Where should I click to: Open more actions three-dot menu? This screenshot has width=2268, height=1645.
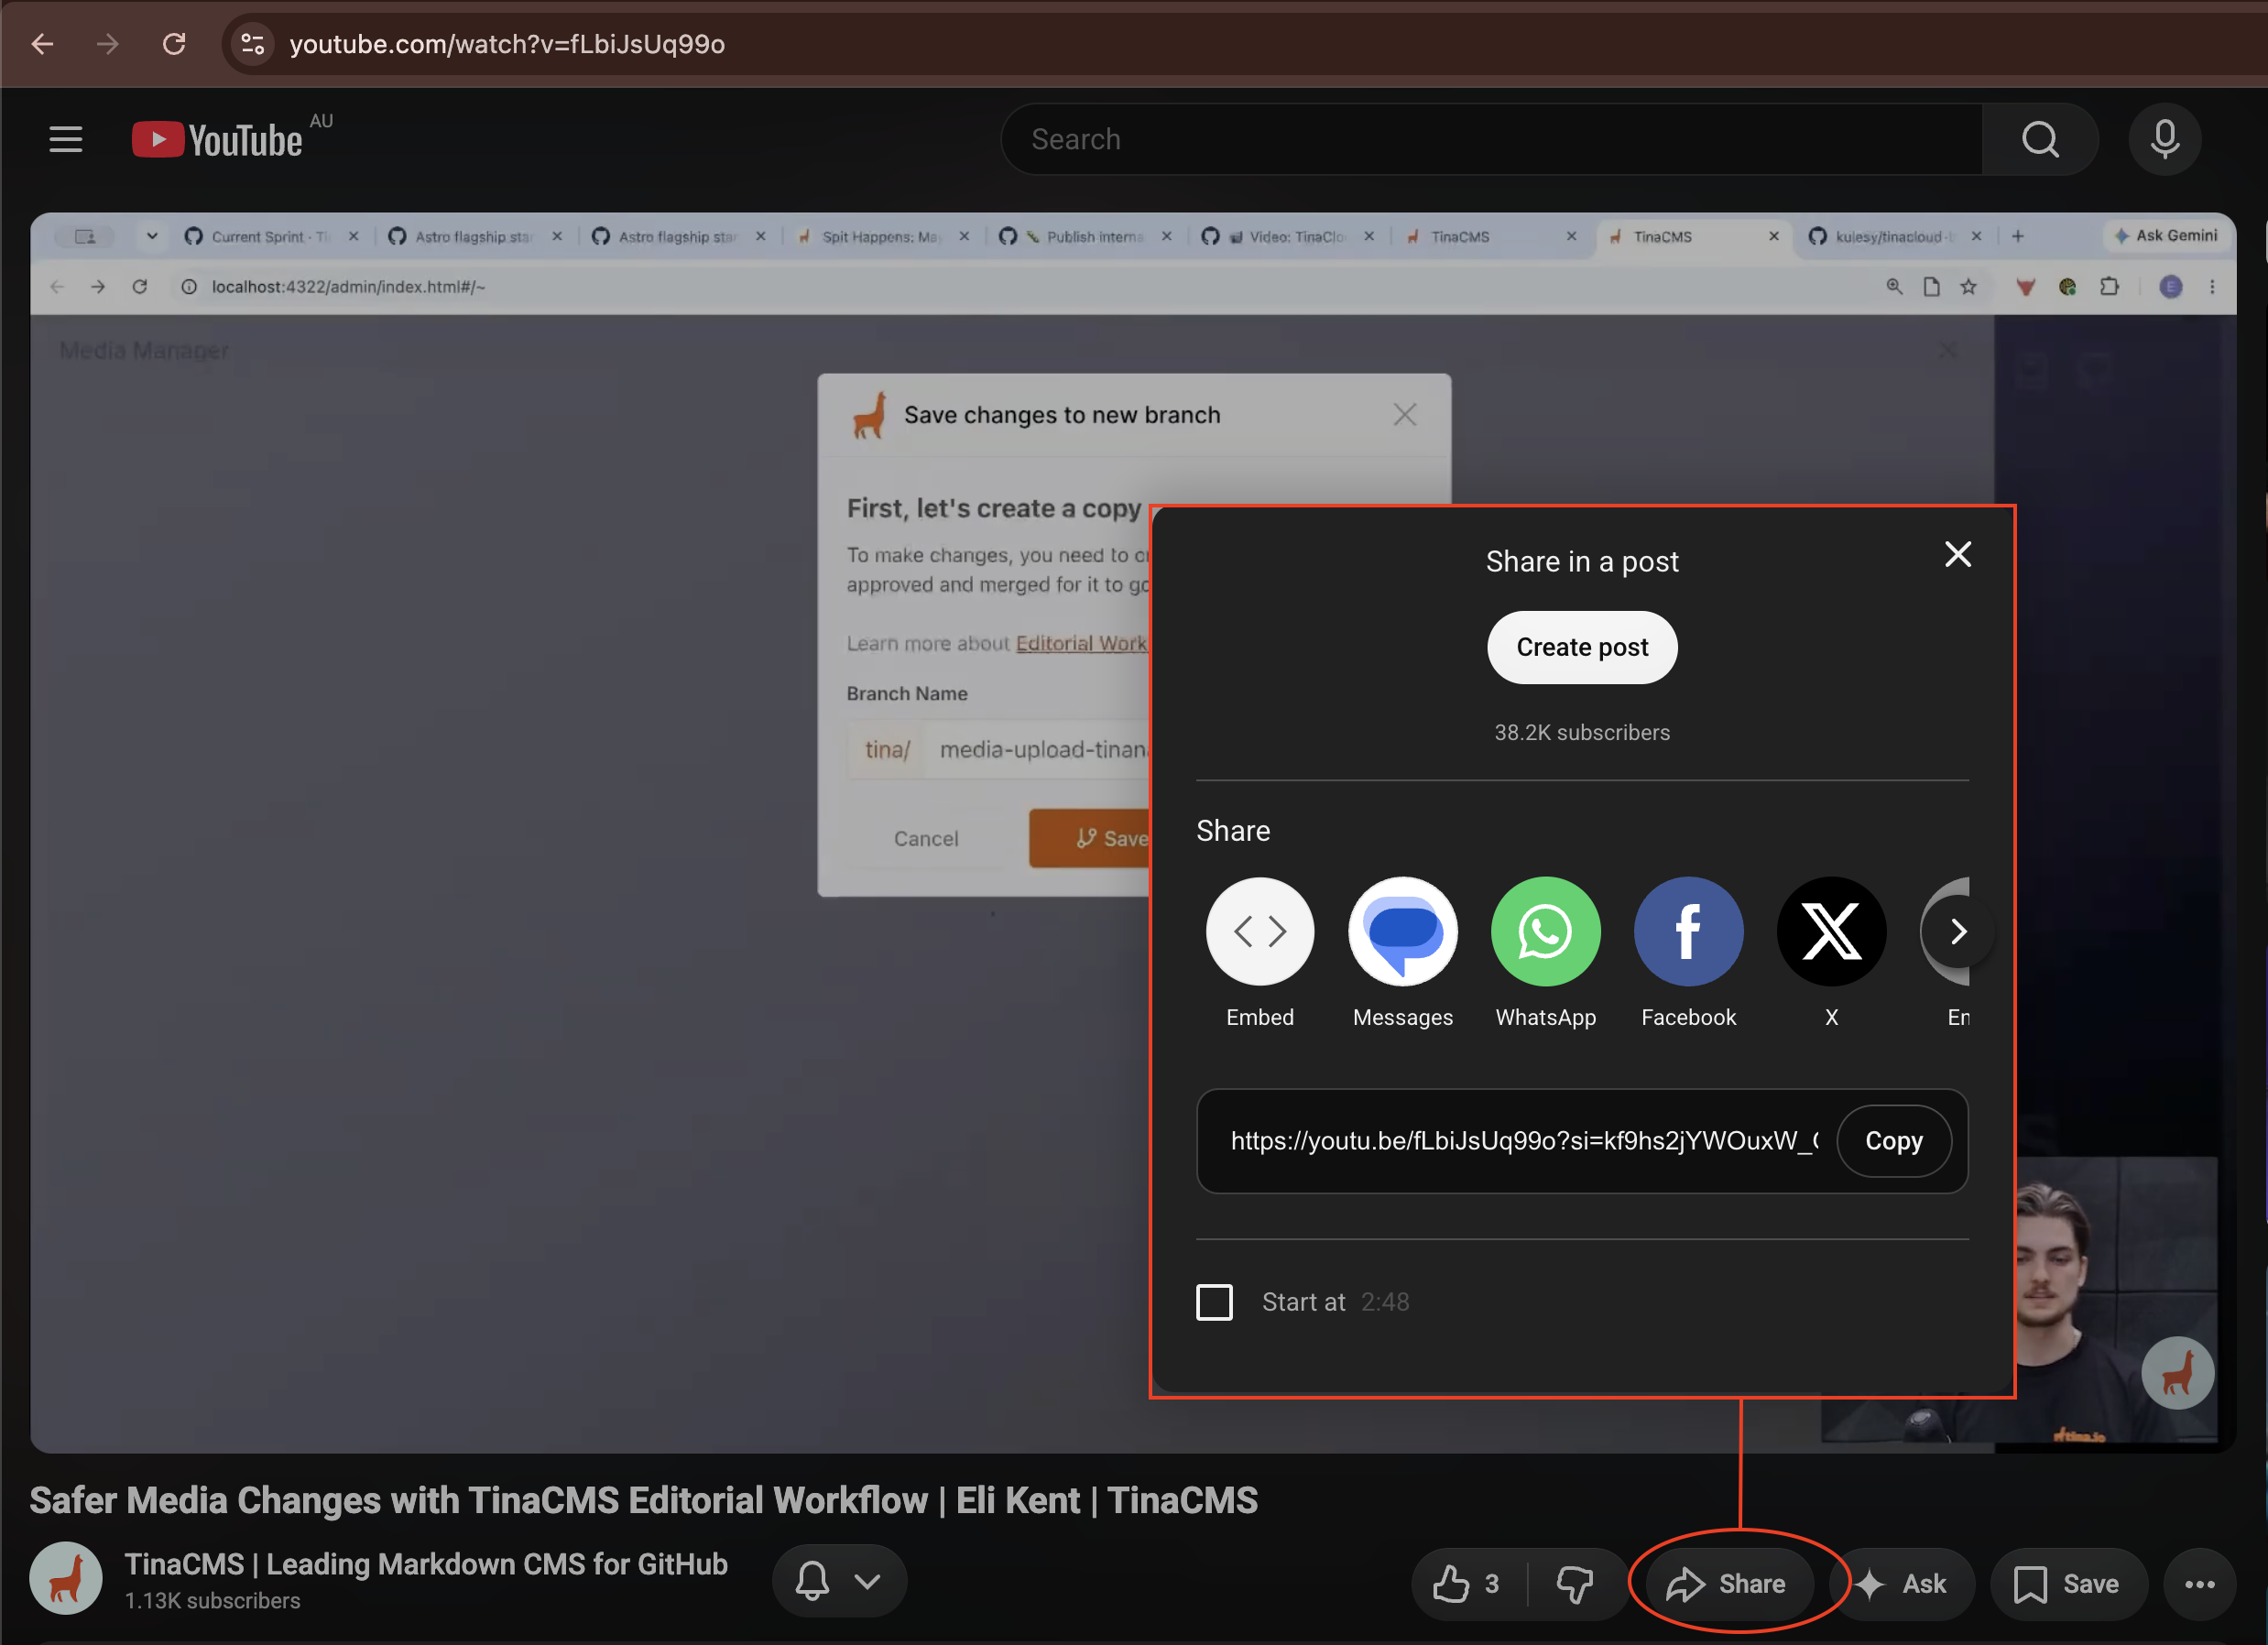point(2199,1584)
